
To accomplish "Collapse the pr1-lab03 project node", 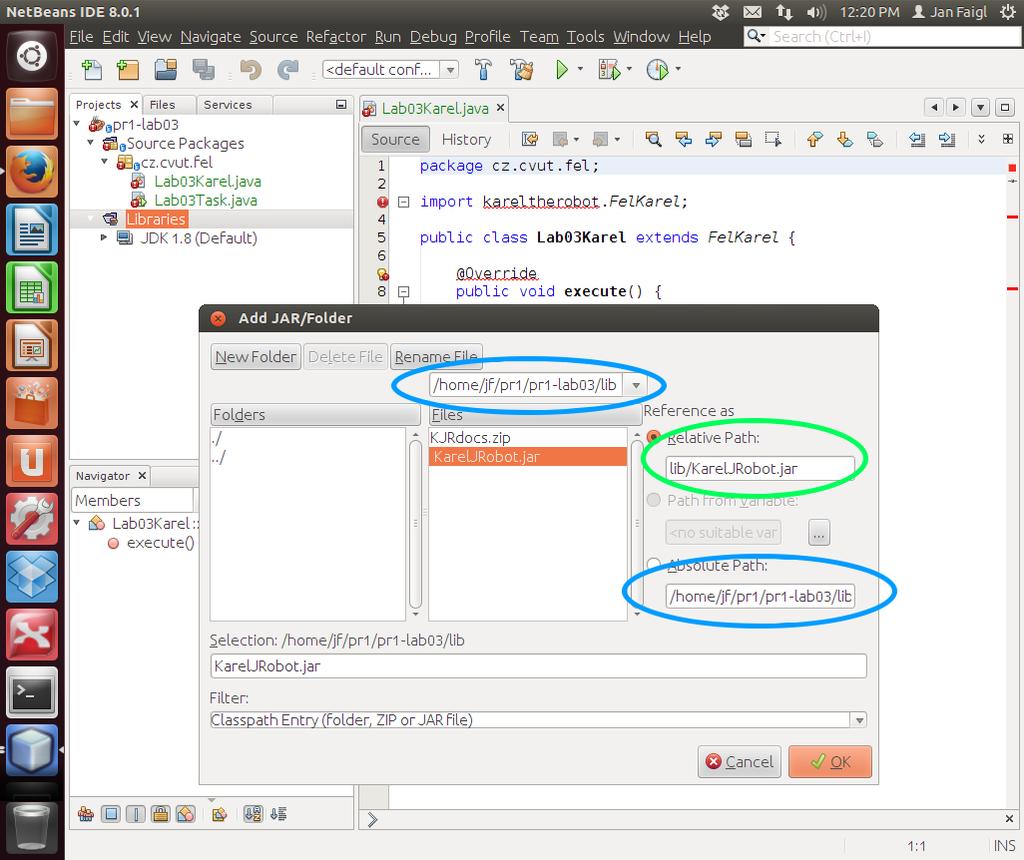I will pos(77,123).
